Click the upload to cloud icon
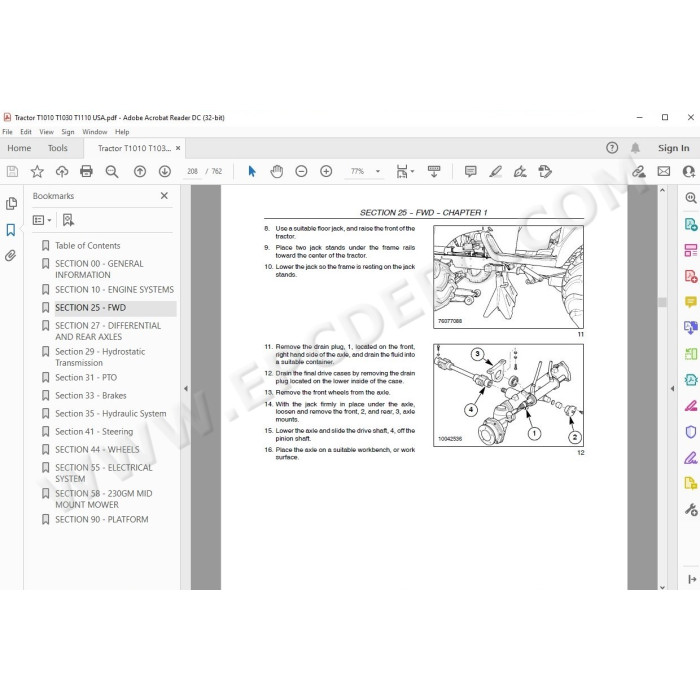700x700 pixels. pyautogui.click(x=62, y=171)
